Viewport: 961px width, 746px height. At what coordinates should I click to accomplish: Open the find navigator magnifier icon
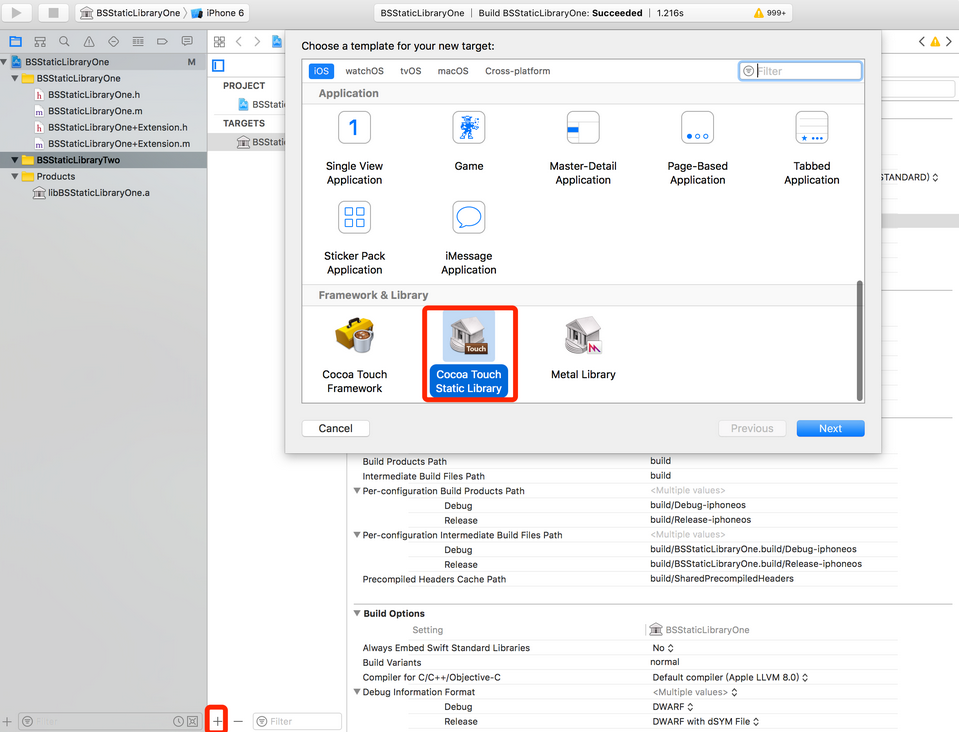tap(64, 42)
